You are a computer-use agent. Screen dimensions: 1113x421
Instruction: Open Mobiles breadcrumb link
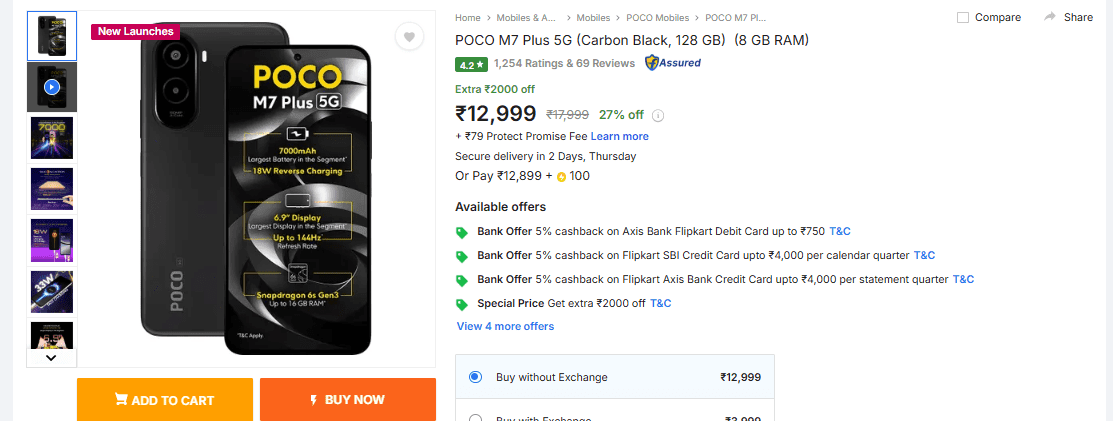pos(593,17)
